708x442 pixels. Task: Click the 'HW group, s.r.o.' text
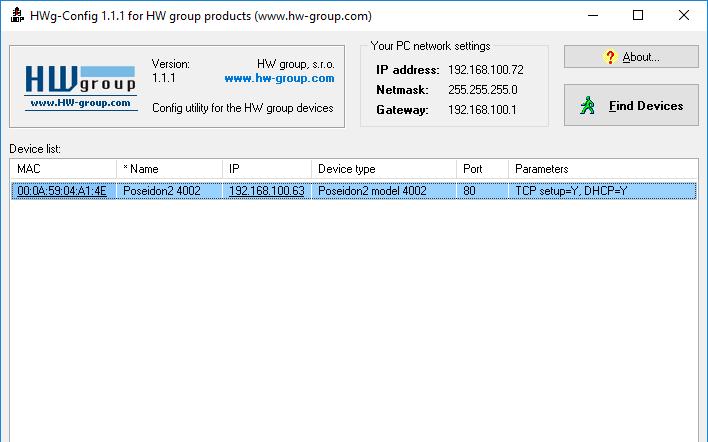[296, 64]
